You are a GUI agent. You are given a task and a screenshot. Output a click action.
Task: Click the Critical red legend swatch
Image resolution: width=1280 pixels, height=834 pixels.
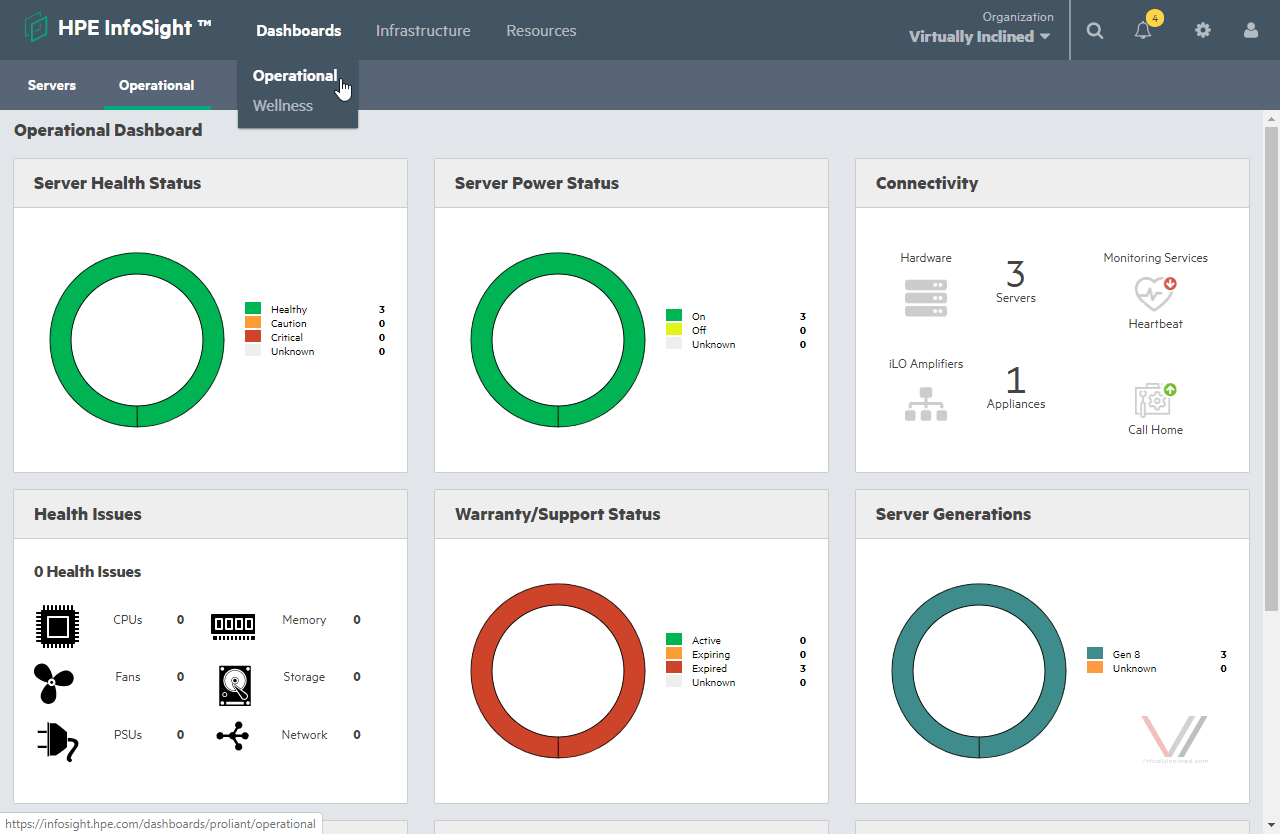tap(253, 337)
